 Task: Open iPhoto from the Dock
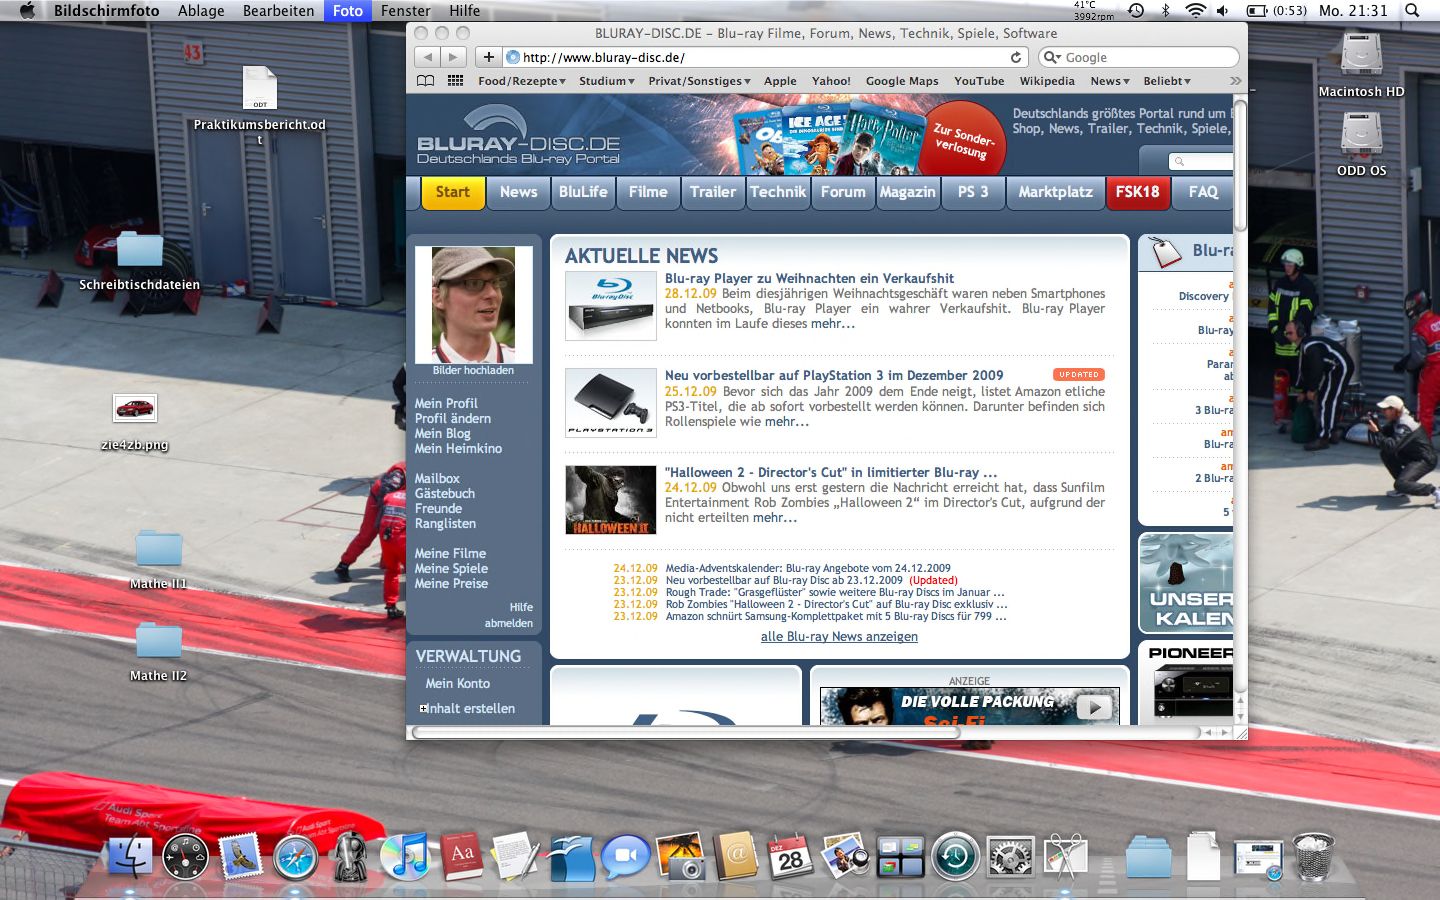tap(681, 857)
